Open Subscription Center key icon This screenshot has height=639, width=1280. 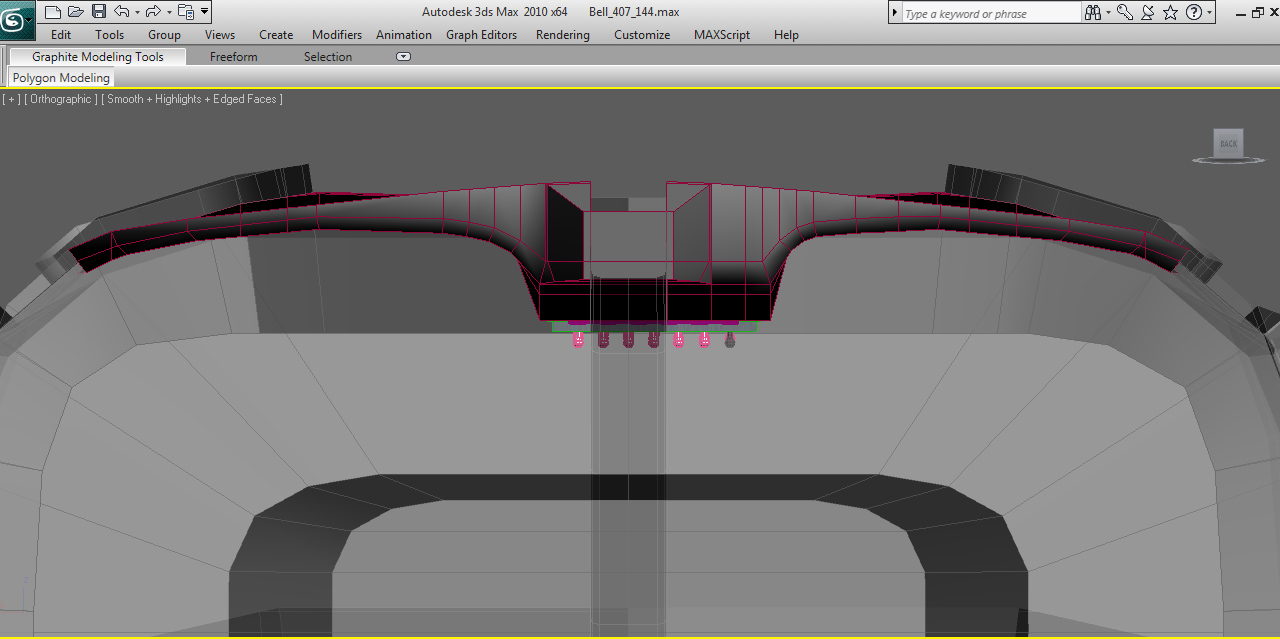click(1125, 13)
